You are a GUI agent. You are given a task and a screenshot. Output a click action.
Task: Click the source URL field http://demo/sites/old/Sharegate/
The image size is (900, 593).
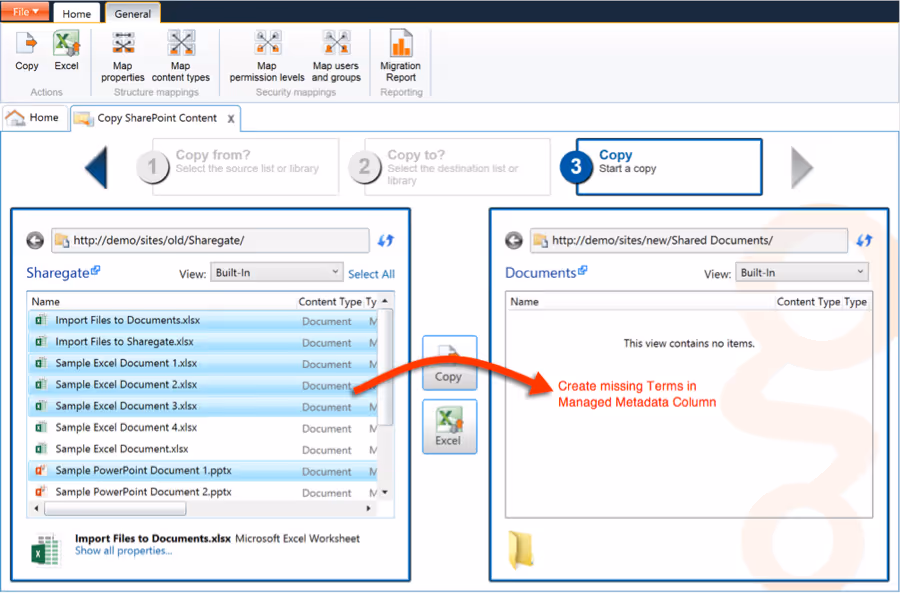(211, 241)
